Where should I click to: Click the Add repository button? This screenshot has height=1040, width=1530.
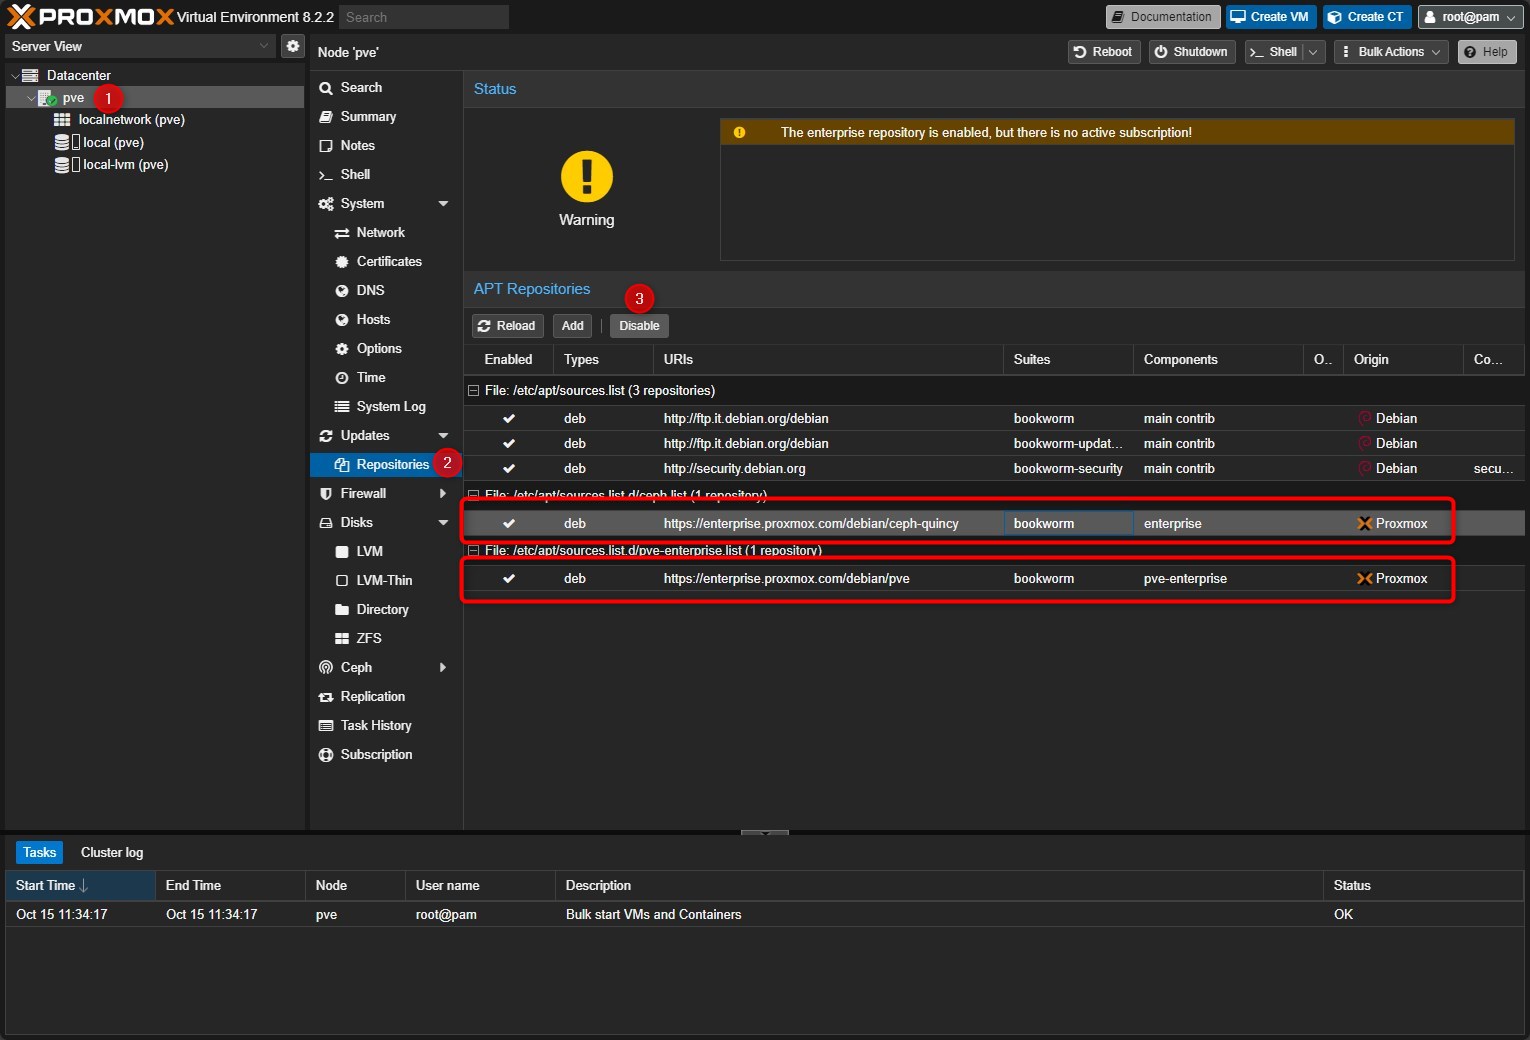[572, 326]
